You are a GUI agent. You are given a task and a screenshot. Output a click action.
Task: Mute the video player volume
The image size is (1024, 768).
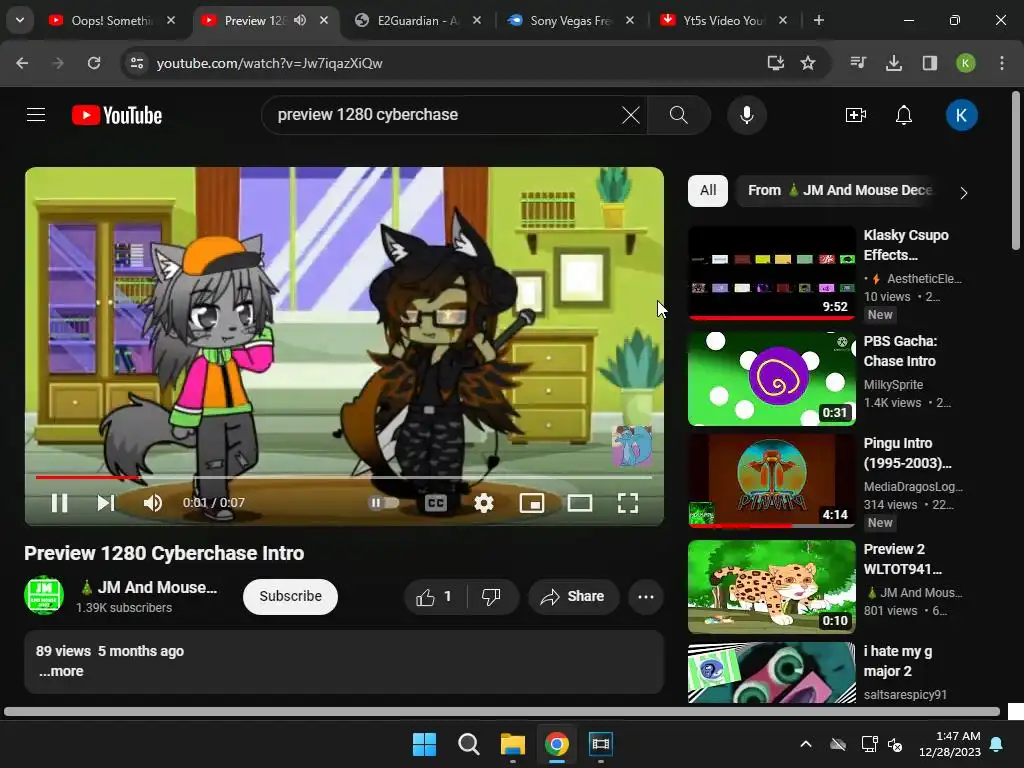(x=153, y=503)
